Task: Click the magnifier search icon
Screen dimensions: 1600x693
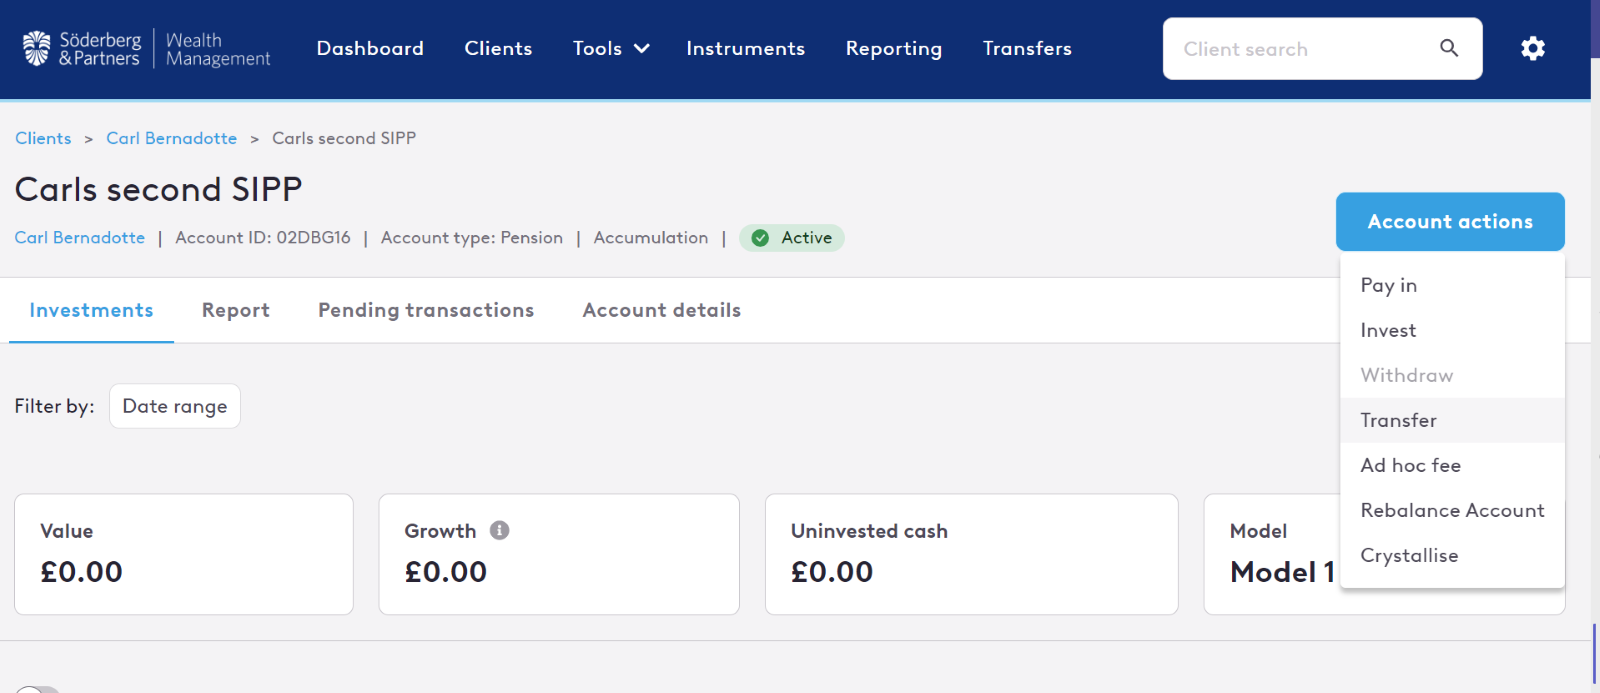Action: [1449, 48]
